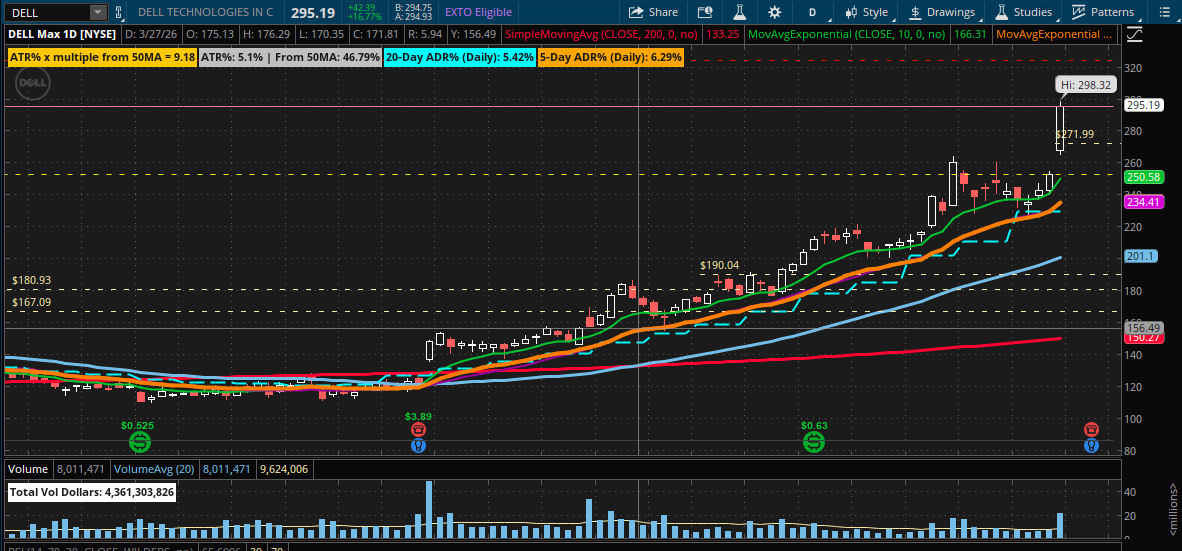
Task: Click the $190.04 price level label
Action: 719,265
